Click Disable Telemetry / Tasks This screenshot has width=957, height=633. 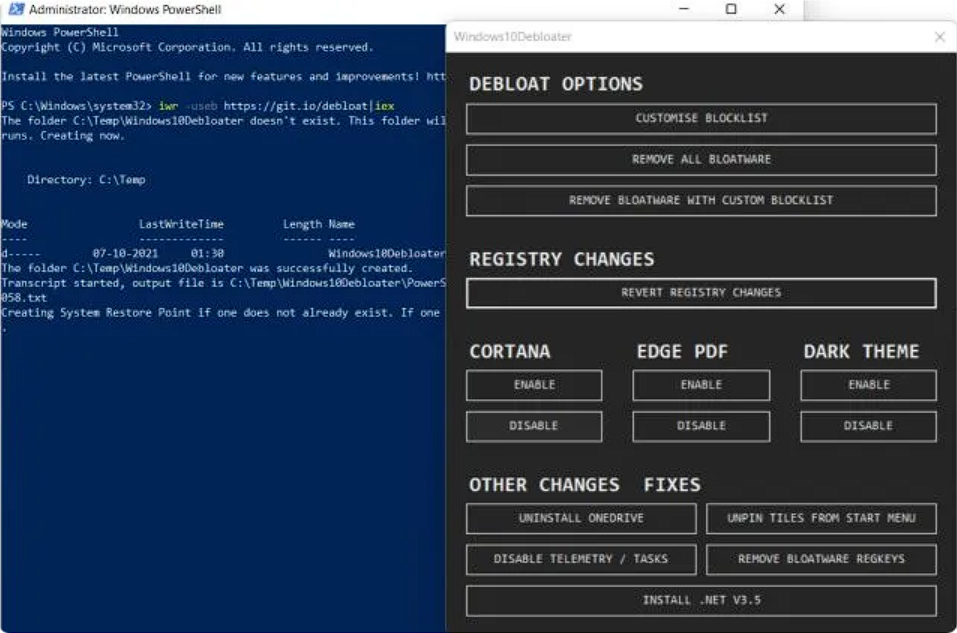click(x=581, y=559)
